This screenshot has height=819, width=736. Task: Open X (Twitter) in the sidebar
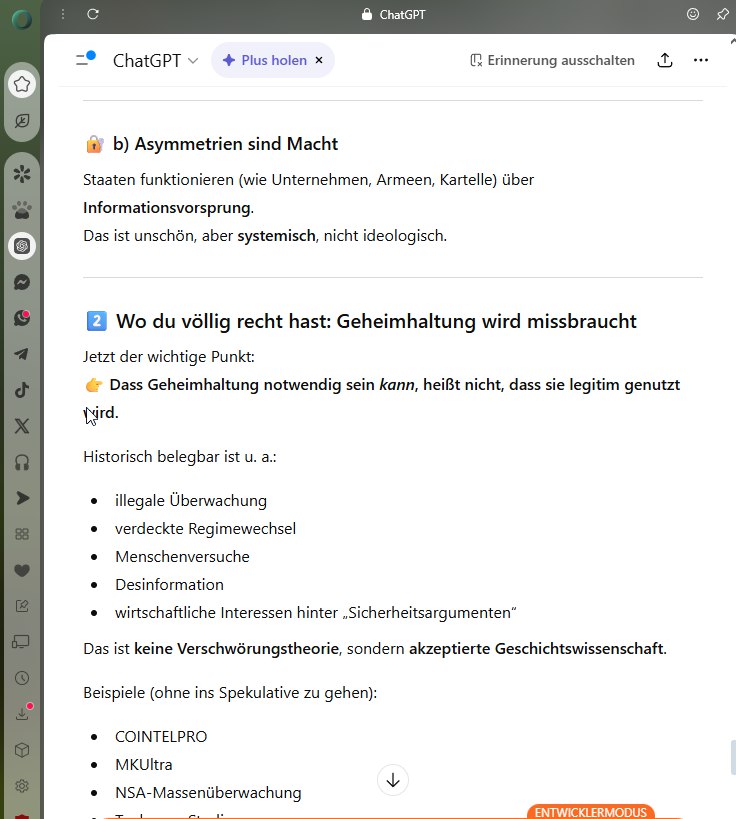tap(22, 426)
